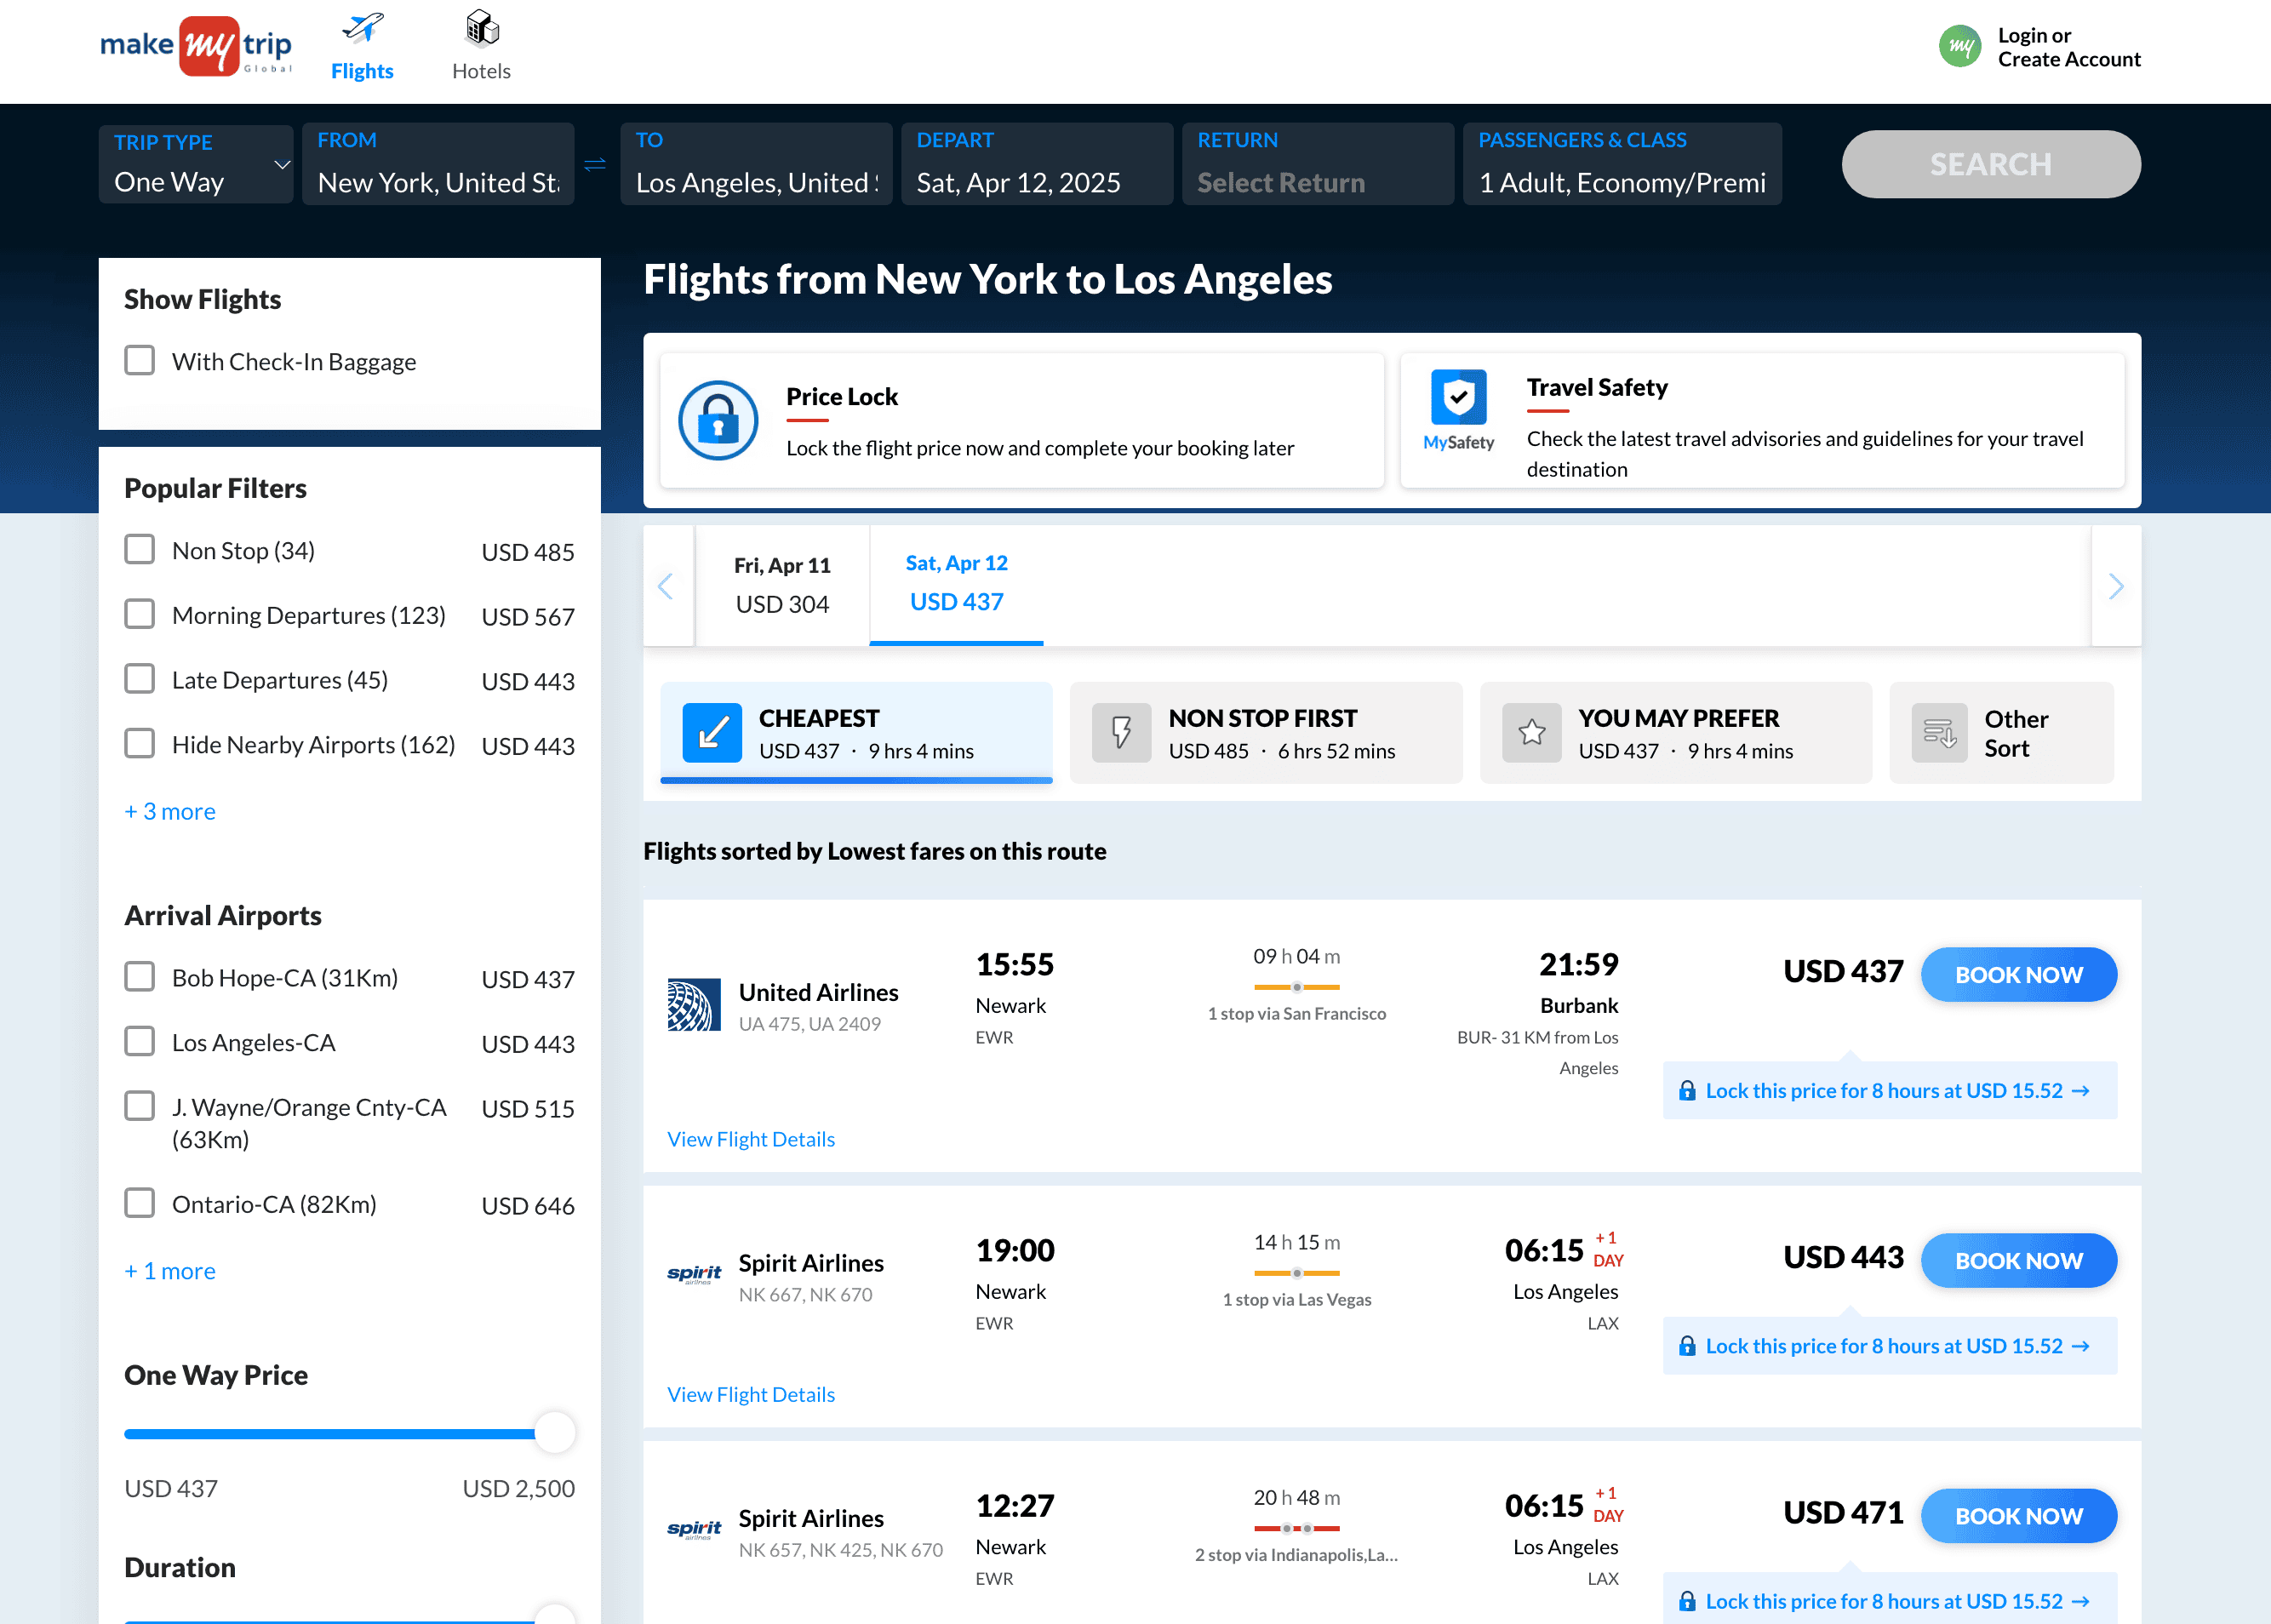Click the Search button

(x=1991, y=164)
